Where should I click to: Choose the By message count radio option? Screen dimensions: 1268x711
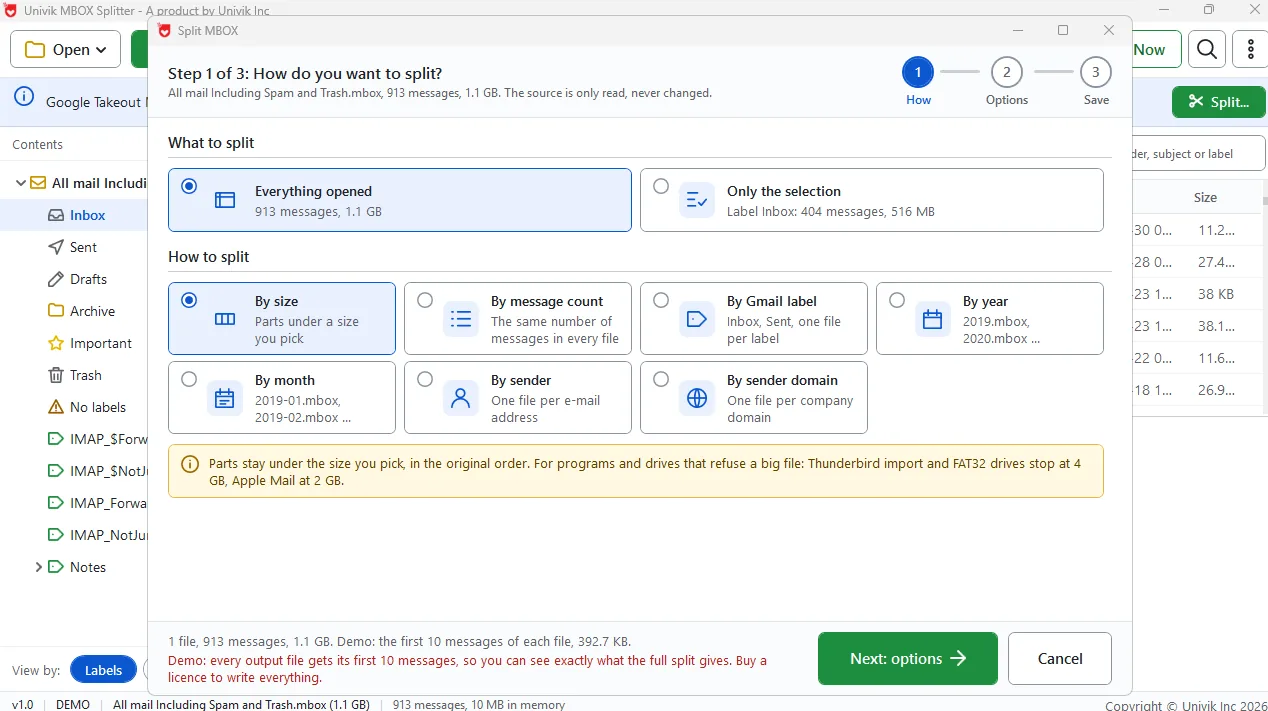point(425,300)
